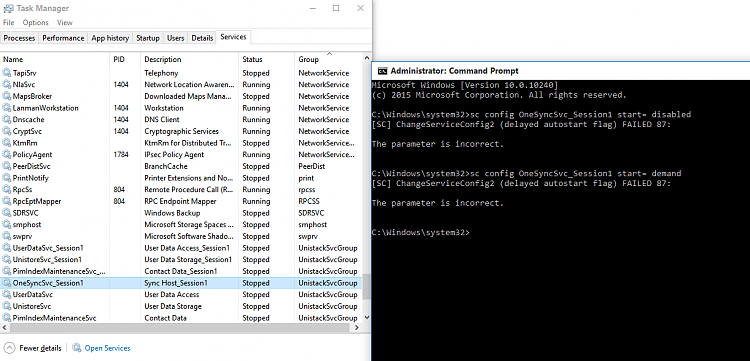Screen dimensions: 750x361
Task: Click the swprv service gear icon
Action: pyautogui.click(x=6, y=236)
